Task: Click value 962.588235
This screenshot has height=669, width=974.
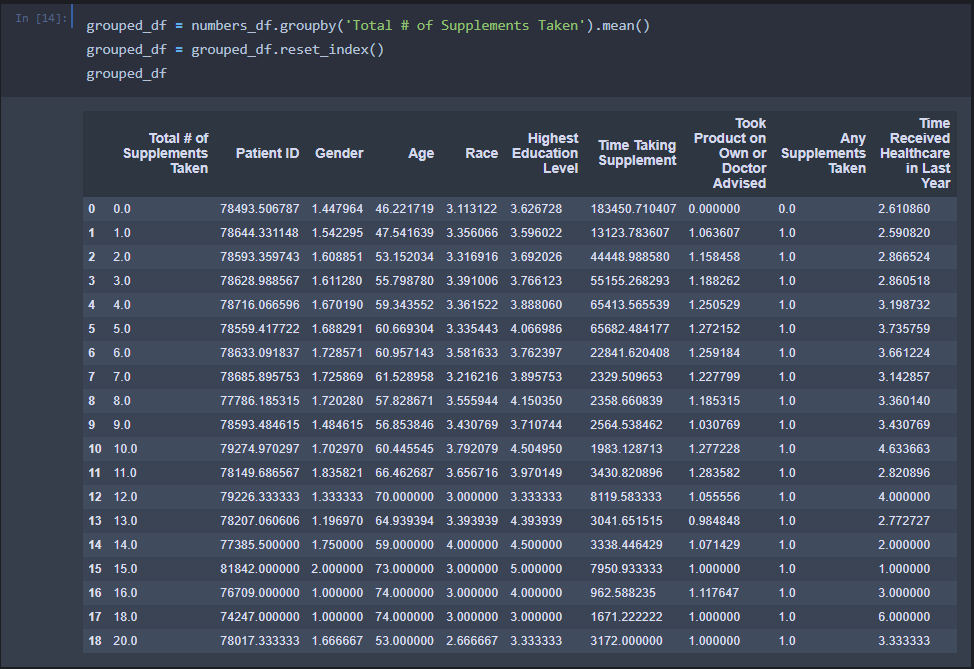Action: [622, 593]
